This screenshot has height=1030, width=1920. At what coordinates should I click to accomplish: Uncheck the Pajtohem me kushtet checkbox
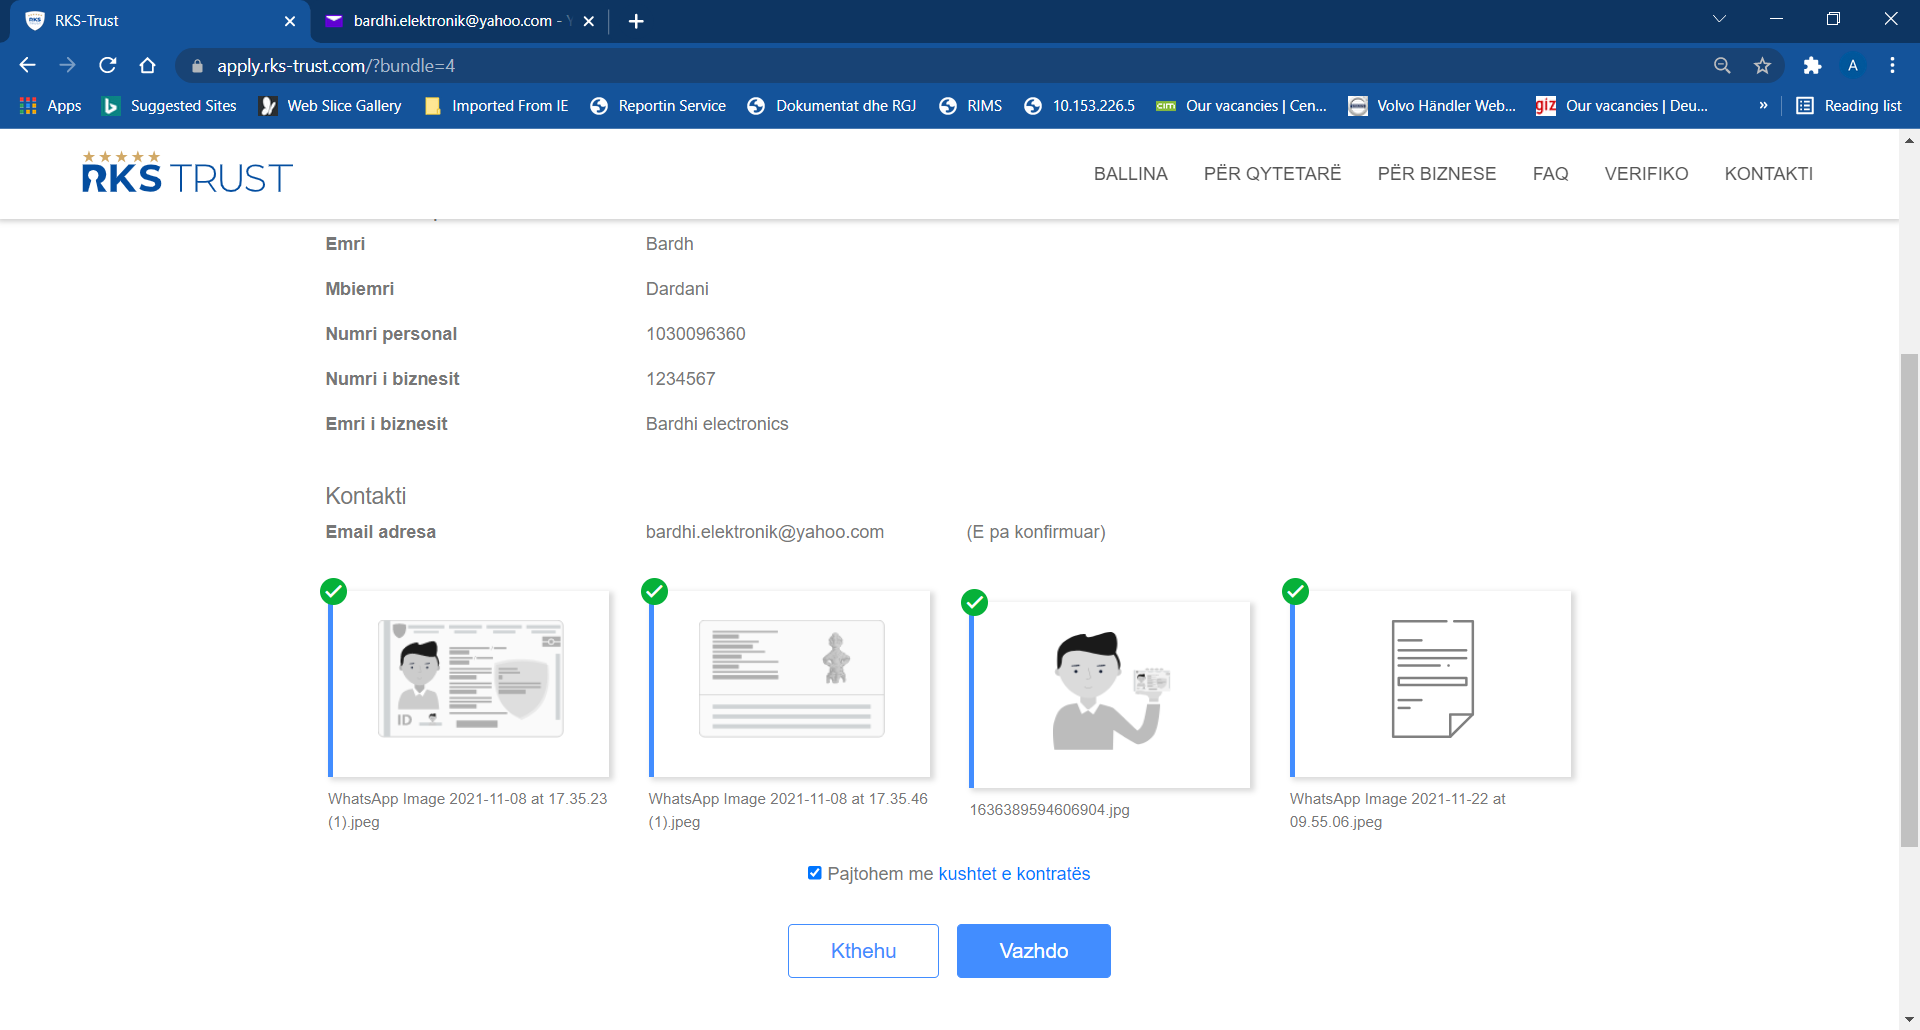point(815,873)
